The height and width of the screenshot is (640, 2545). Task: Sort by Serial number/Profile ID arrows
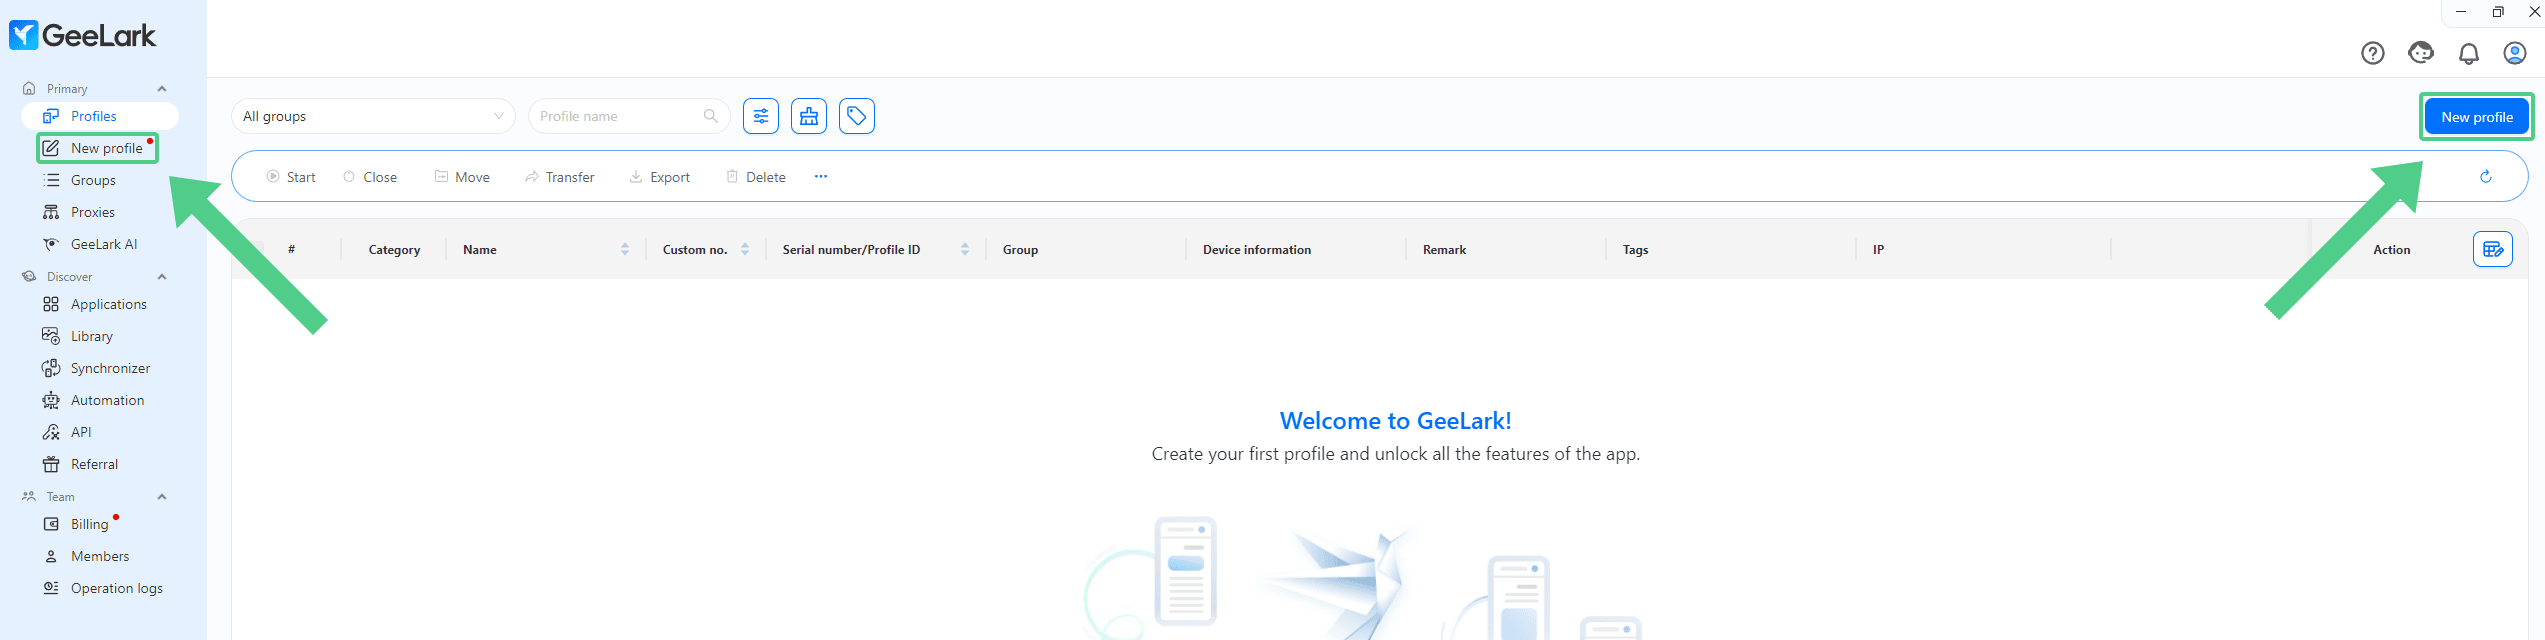(x=965, y=249)
